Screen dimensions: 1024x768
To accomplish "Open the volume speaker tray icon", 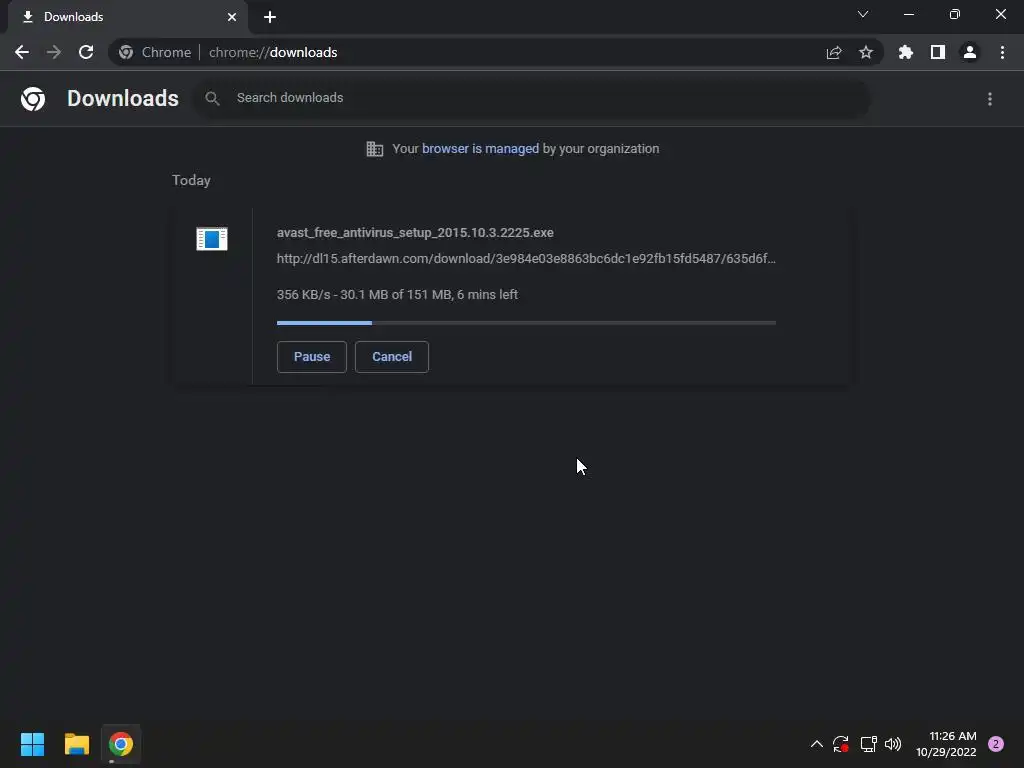I will click(x=893, y=744).
